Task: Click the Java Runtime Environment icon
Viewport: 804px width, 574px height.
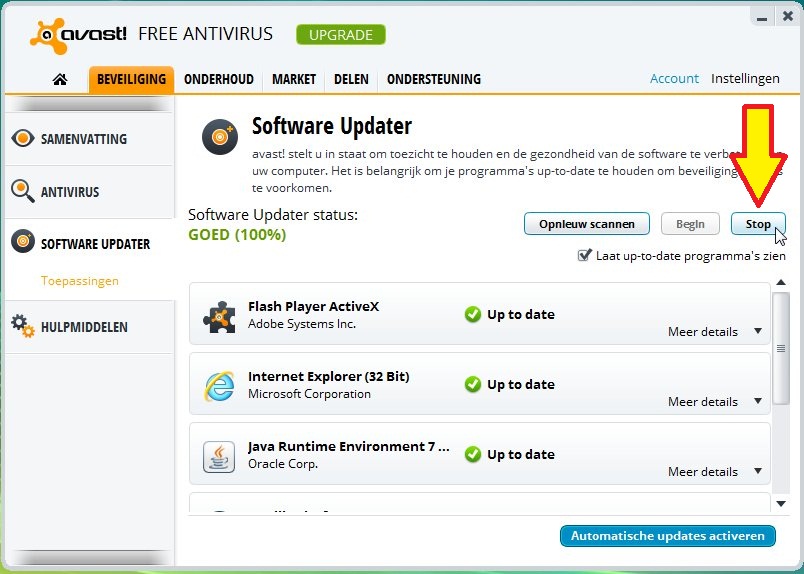Action: pyautogui.click(x=219, y=455)
